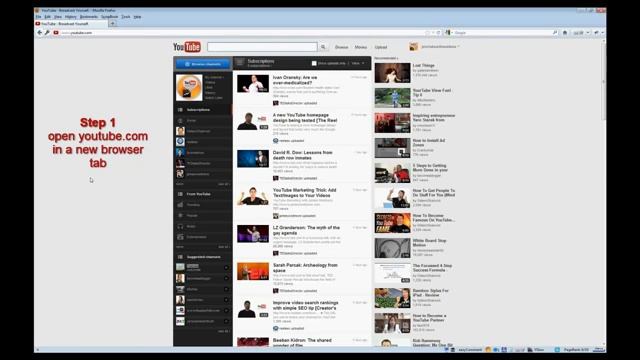Open the Tools menu
Viewport: 640px width, 360px height.
[x=126, y=17]
